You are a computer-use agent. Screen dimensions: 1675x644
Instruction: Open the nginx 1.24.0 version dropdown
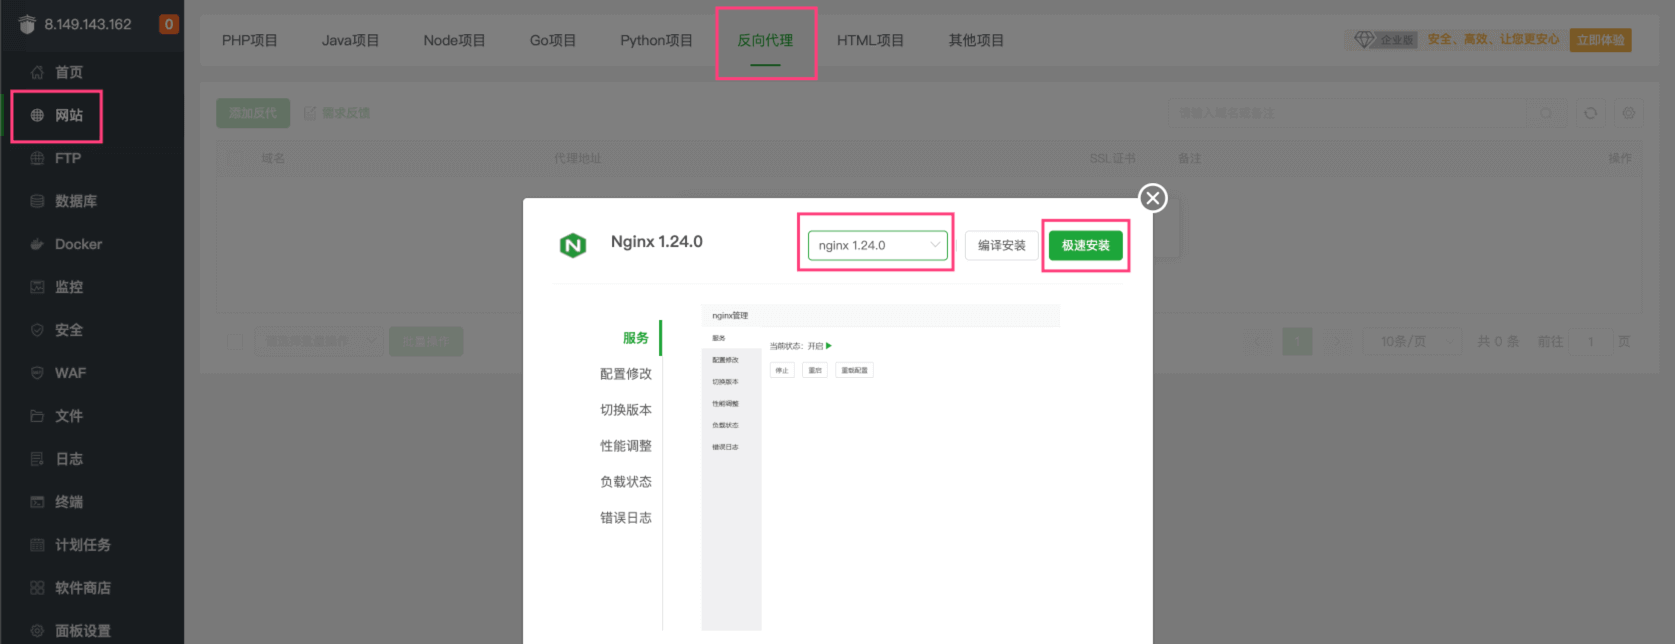(877, 245)
